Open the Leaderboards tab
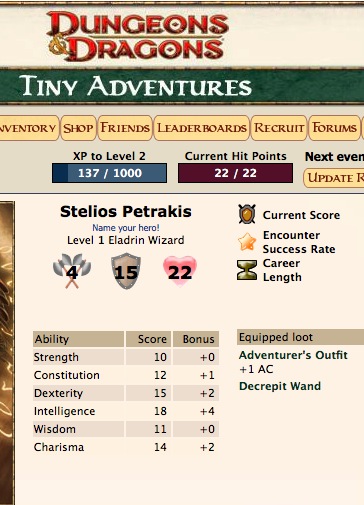Image resolution: width=364 pixels, height=505 pixels. click(x=202, y=128)
